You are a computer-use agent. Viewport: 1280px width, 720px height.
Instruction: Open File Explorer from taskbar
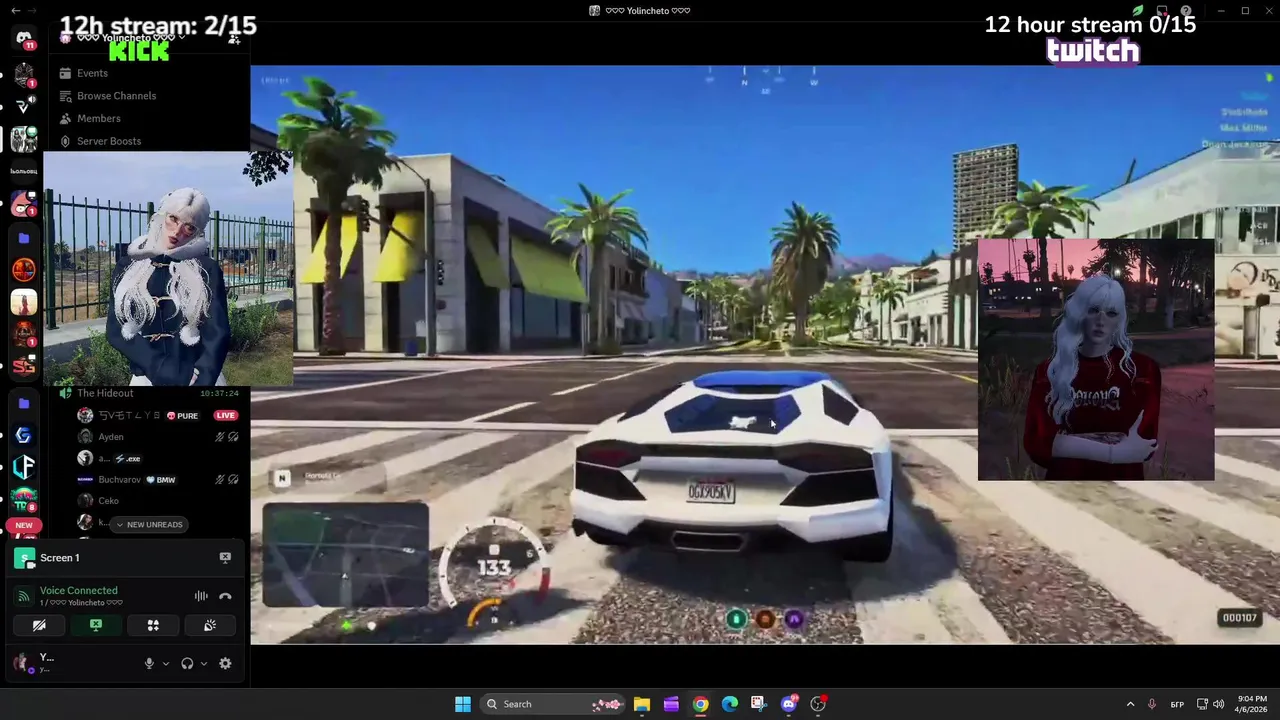pyautogui.click(x=642, y=704)
